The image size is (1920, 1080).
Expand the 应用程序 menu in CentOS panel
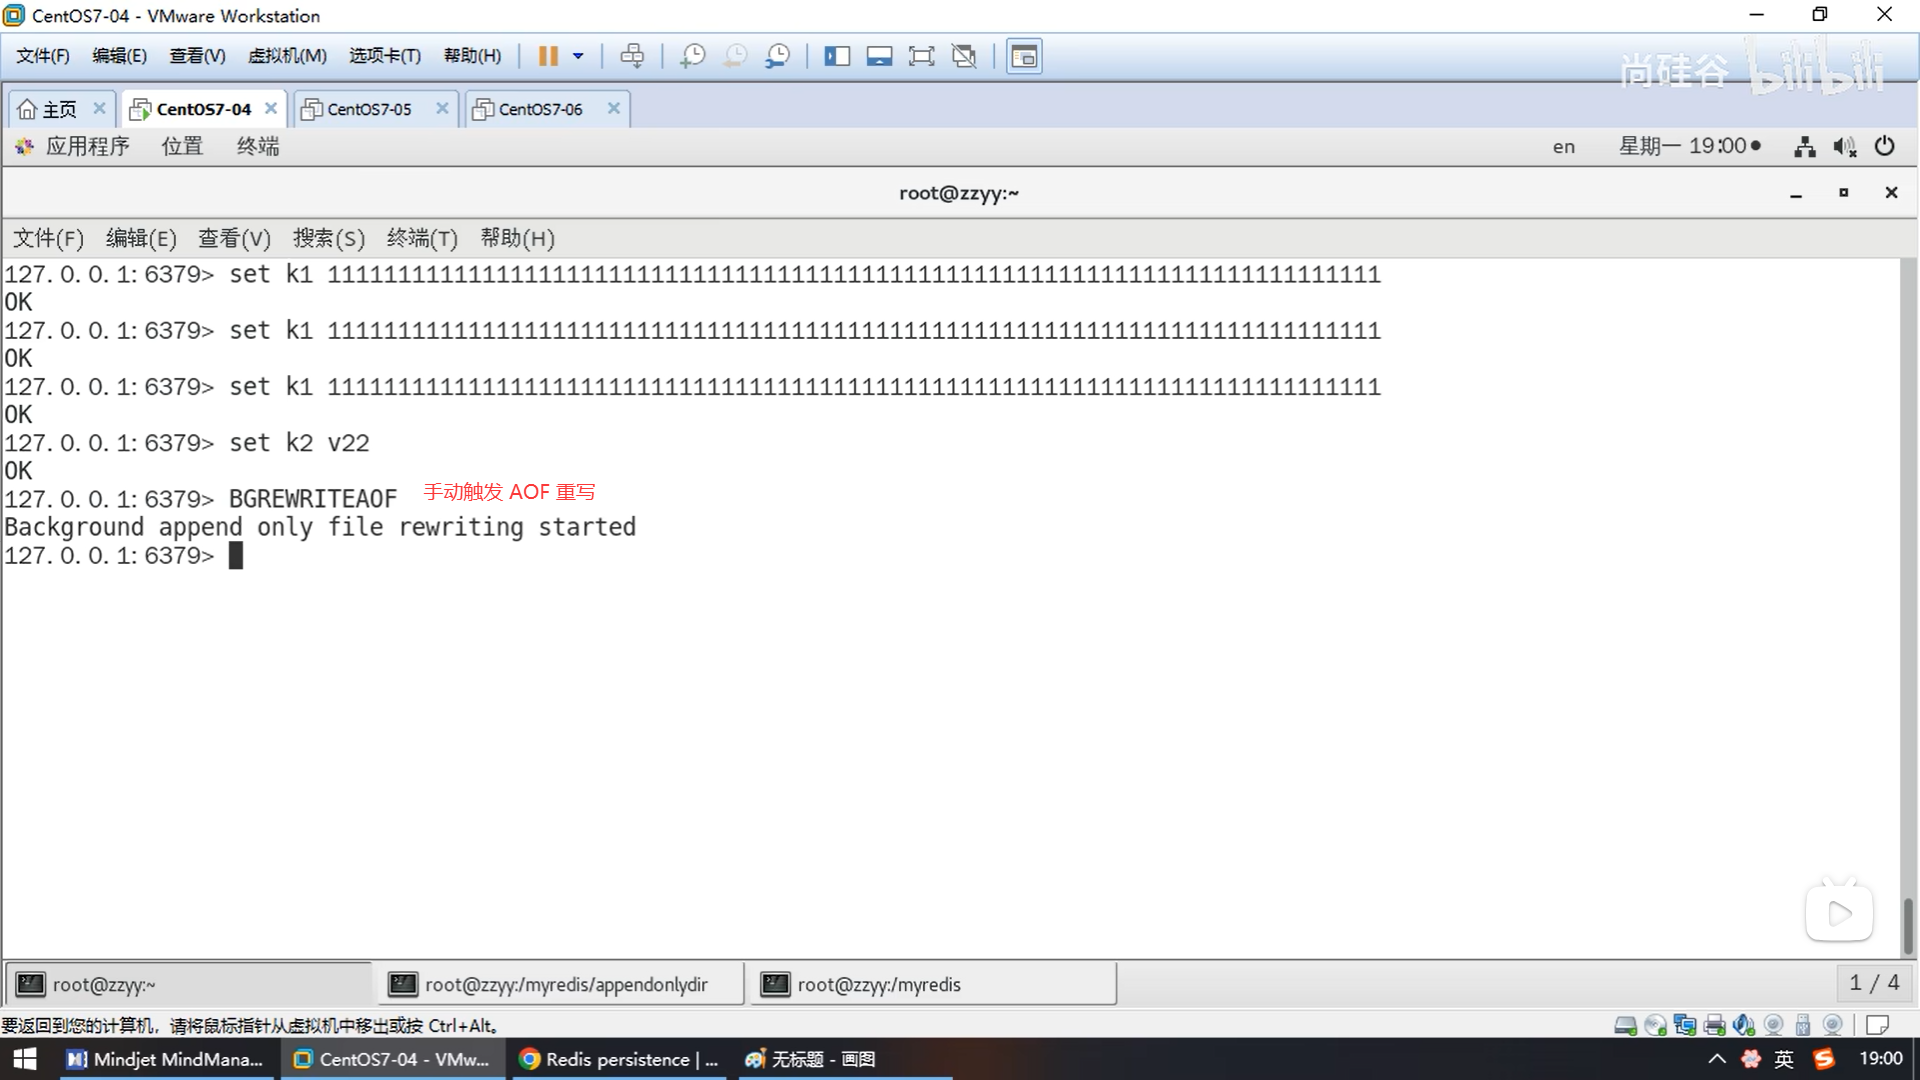[87, 147]
